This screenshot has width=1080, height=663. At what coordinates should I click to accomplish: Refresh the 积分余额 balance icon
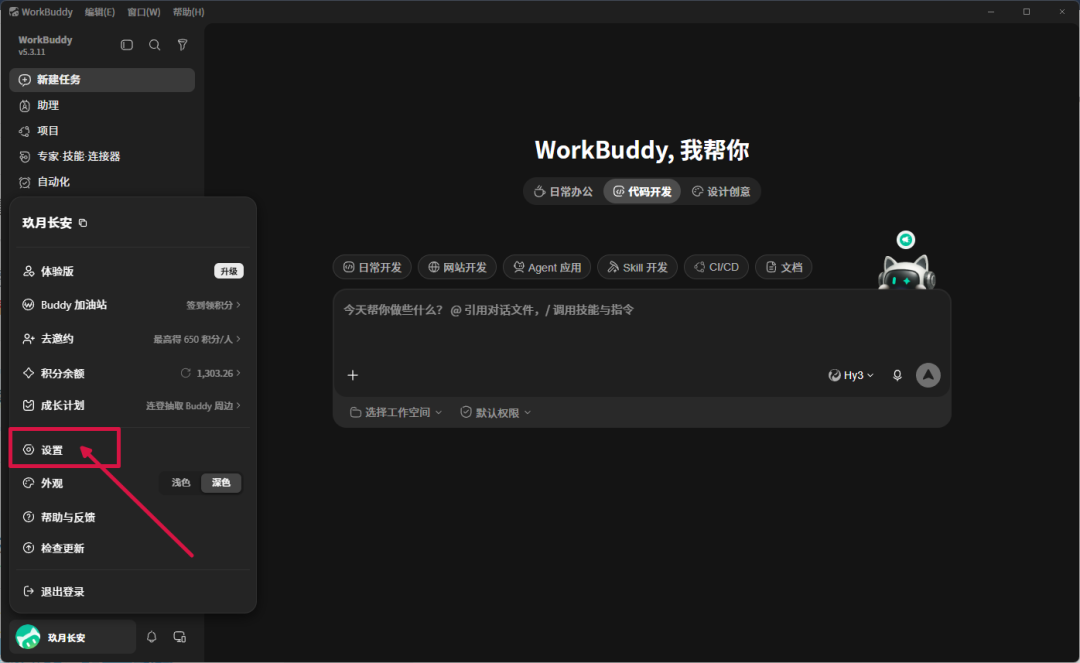coord(185,373)
